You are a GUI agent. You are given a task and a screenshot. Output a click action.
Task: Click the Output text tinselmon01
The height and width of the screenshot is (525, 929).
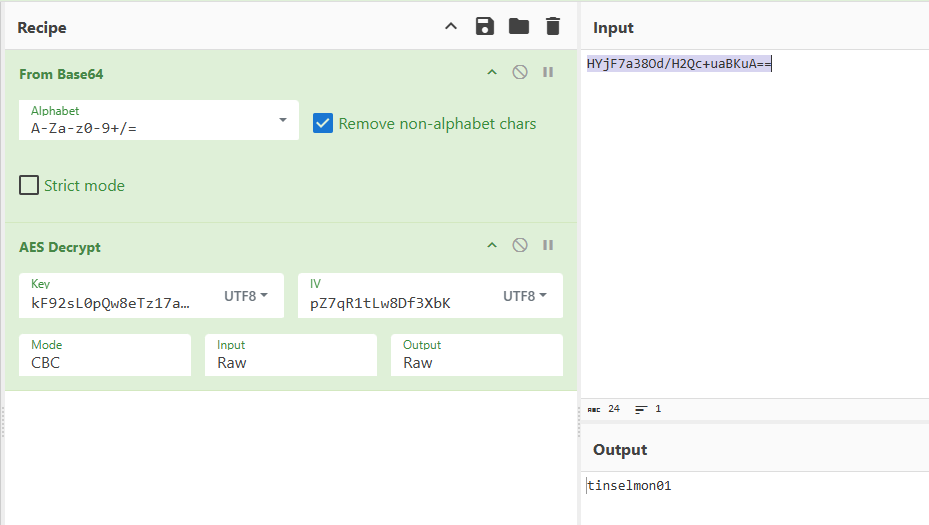629,486
